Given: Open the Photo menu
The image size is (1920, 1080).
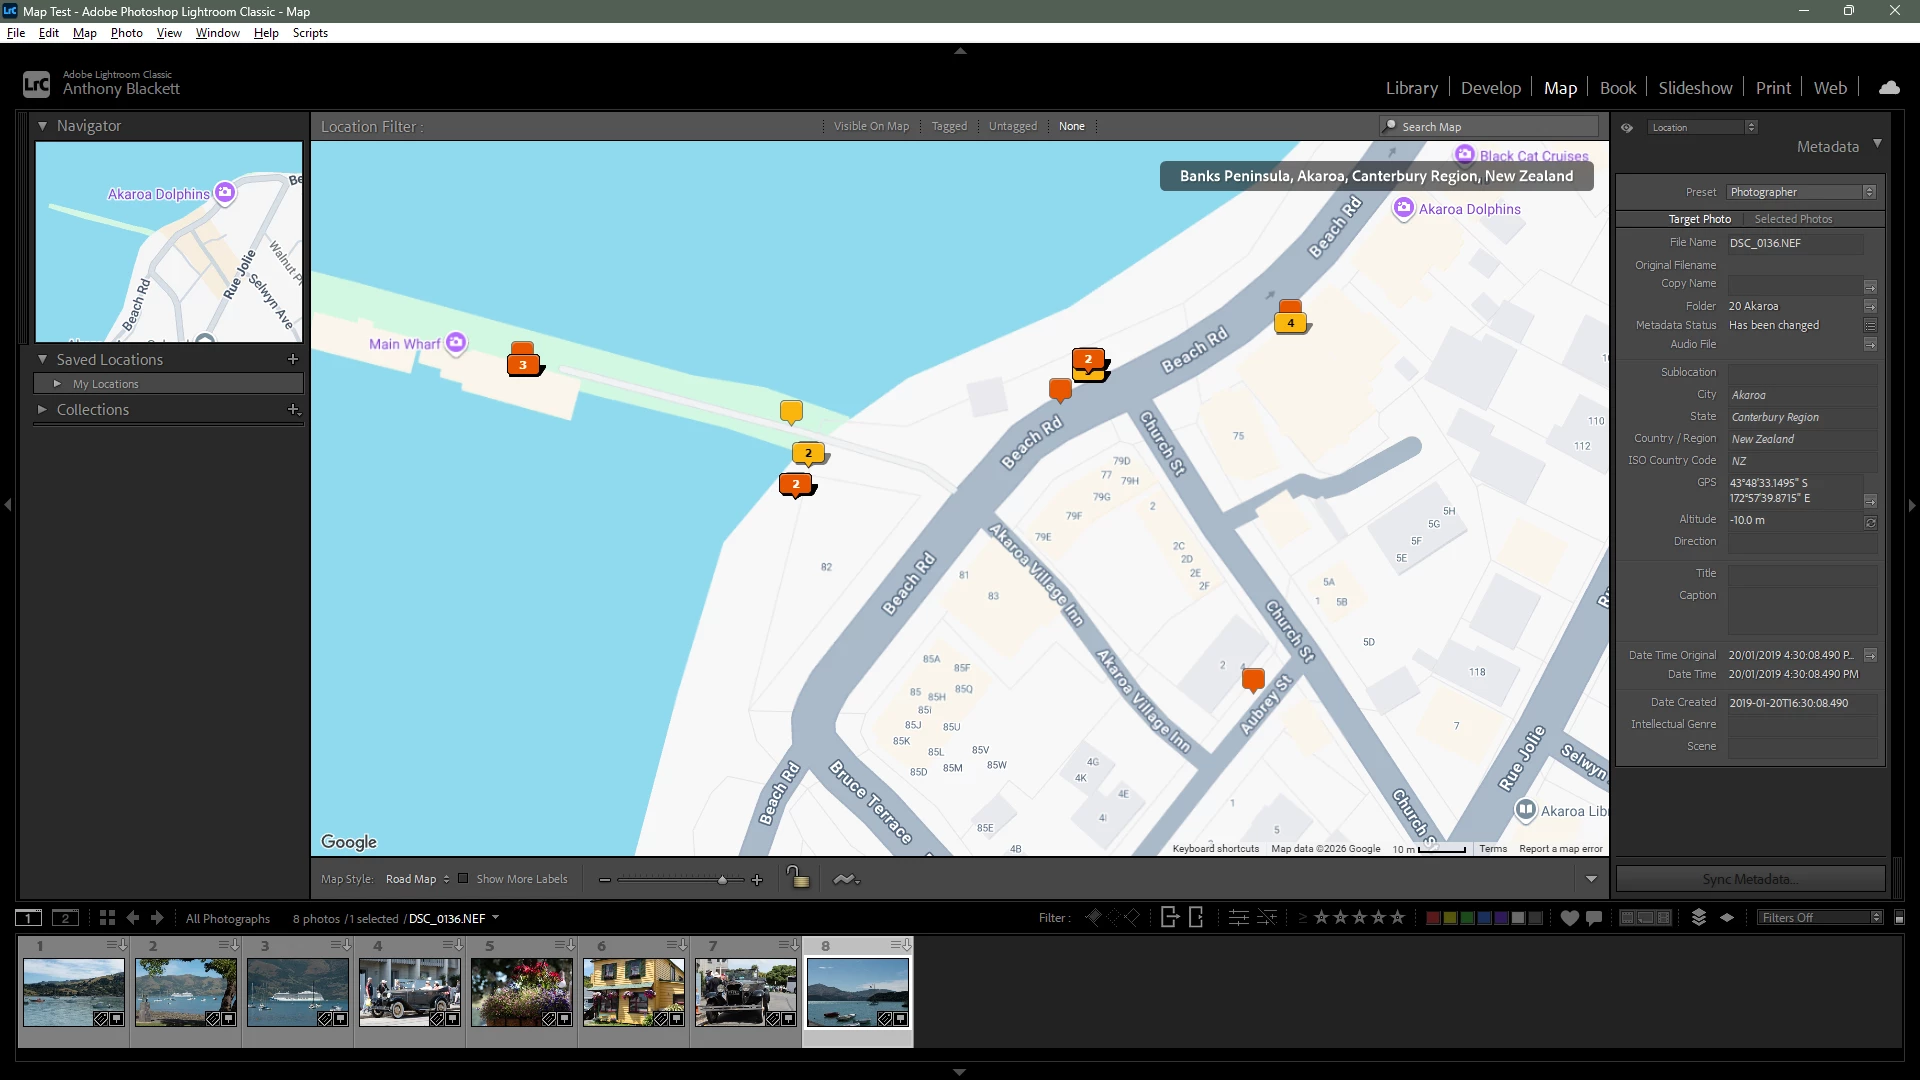Looking at the screenshot, I should pos(127,33).
